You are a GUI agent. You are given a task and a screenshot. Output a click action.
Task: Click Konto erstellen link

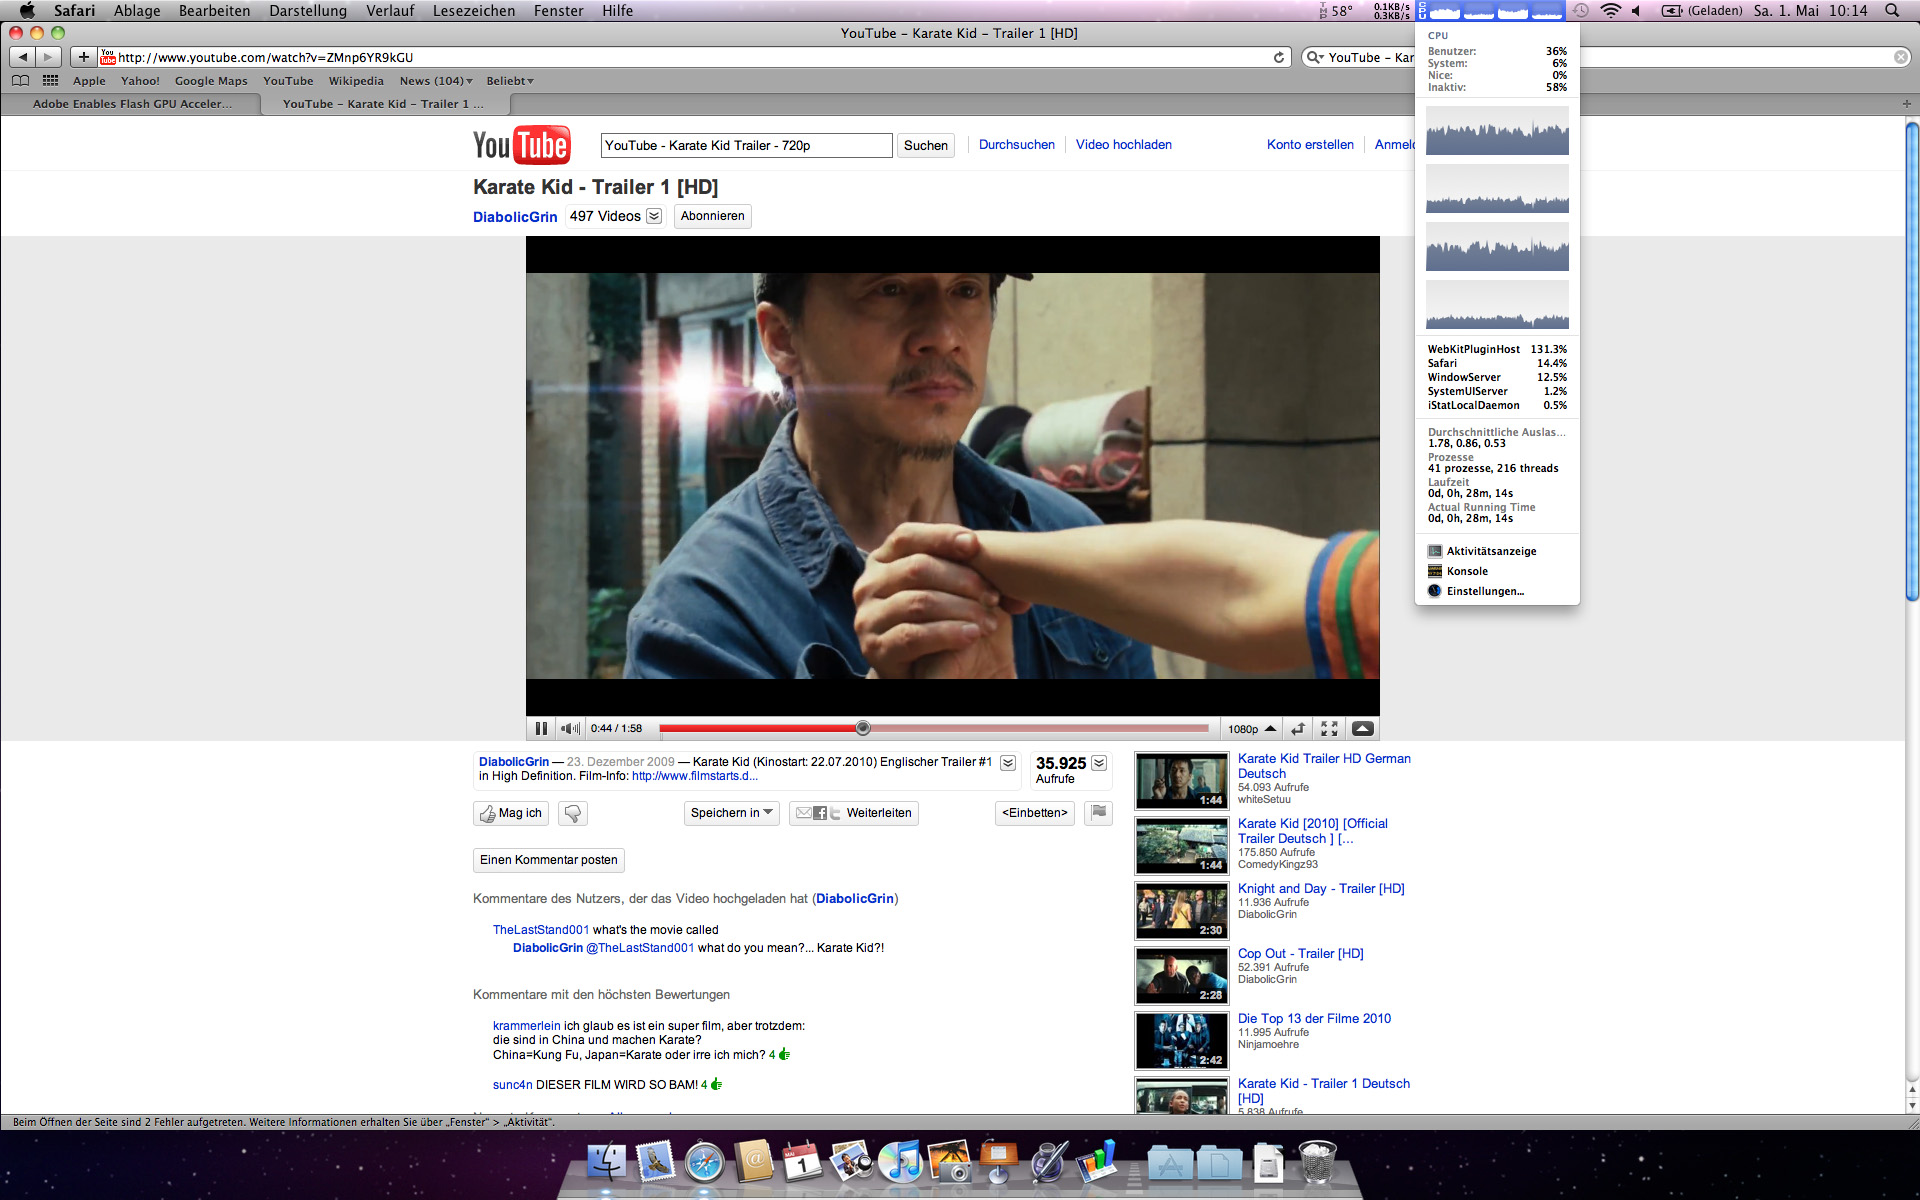tap(1310, 145)
